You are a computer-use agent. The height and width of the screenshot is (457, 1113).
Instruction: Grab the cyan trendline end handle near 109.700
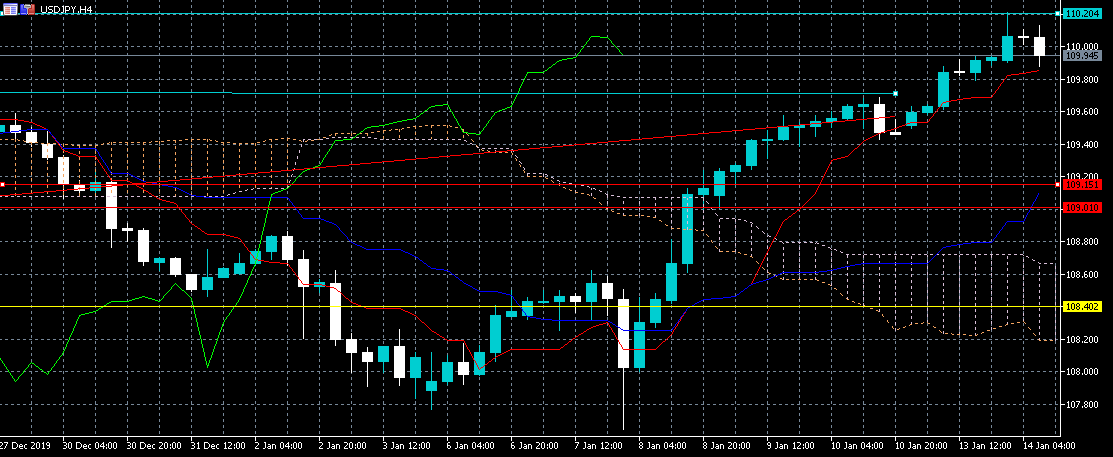click(896, 94)
